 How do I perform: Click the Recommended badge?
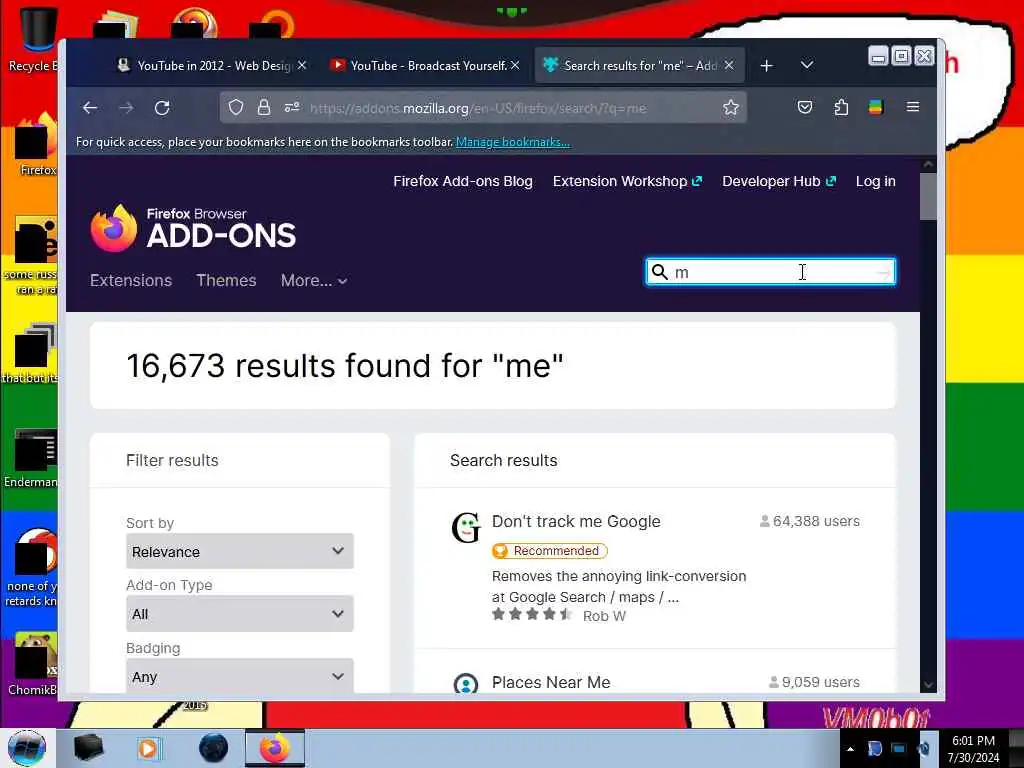point(549,551)
